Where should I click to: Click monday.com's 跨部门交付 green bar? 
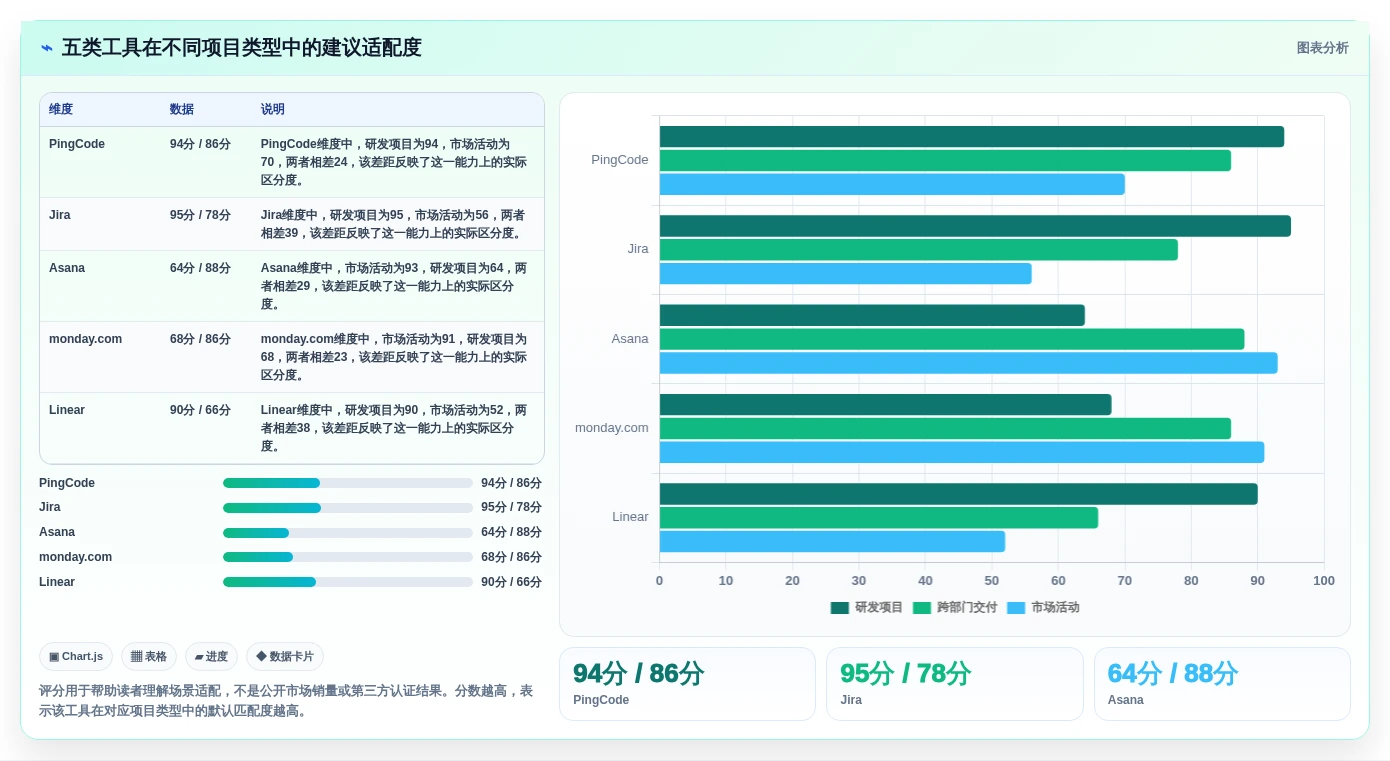pyautogui.click(x=945, y=428)
